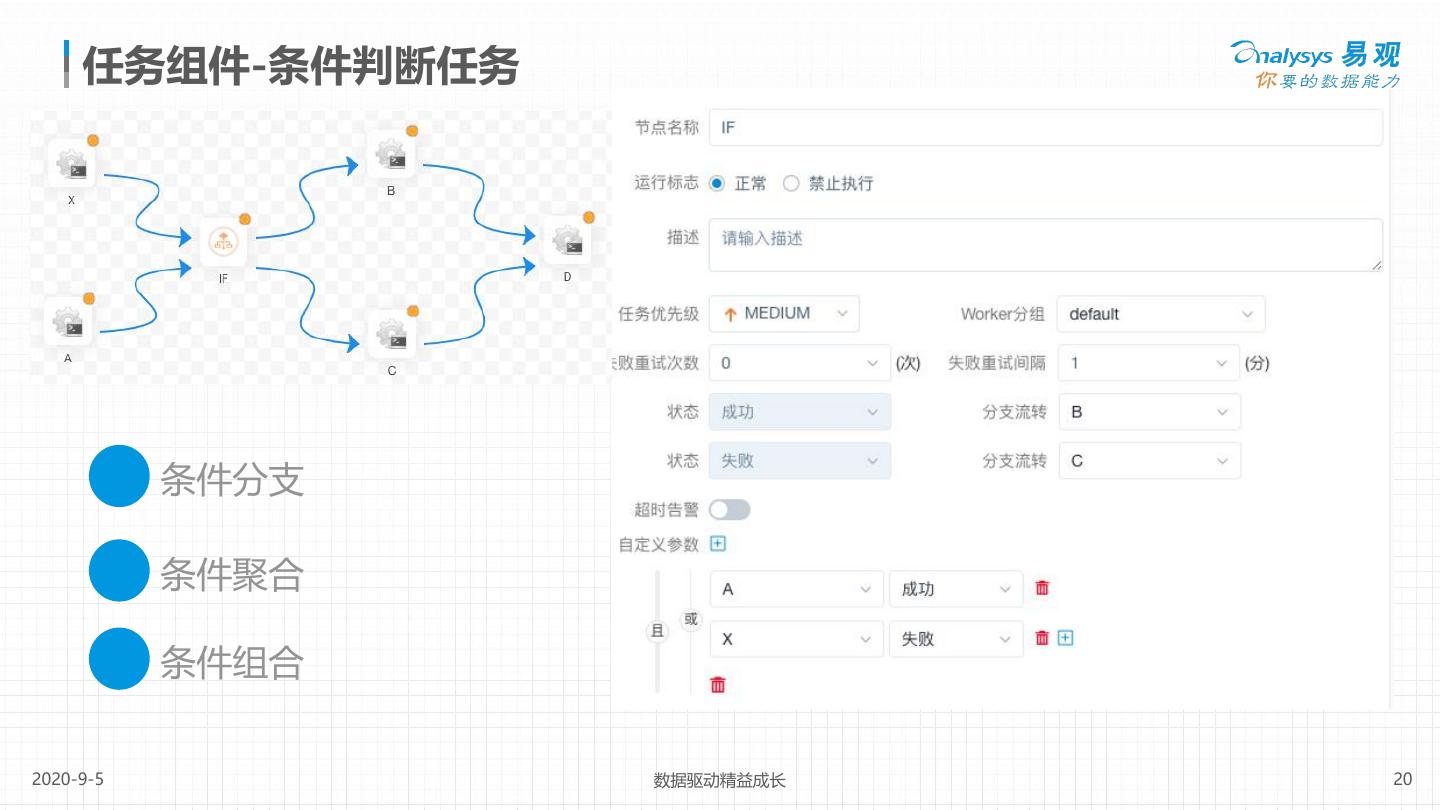The image size is (1440, 810).
Task: Open the 失败 status dropdown beside X
Action: click(956, 638)
